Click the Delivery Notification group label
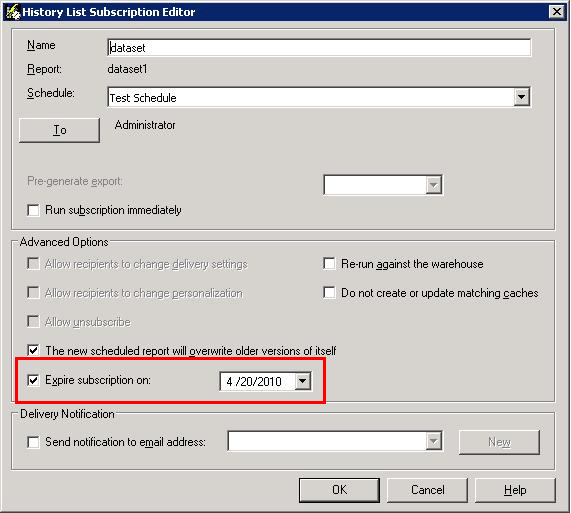The height and width of the screenshot is (513, 571). point(67,414)
